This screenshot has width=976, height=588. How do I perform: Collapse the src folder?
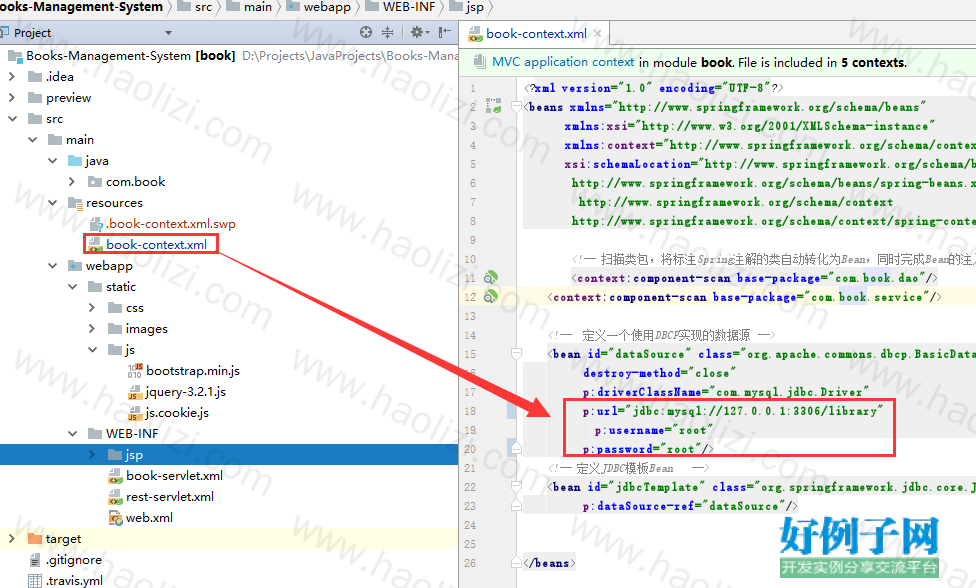(x=12, y=119)
